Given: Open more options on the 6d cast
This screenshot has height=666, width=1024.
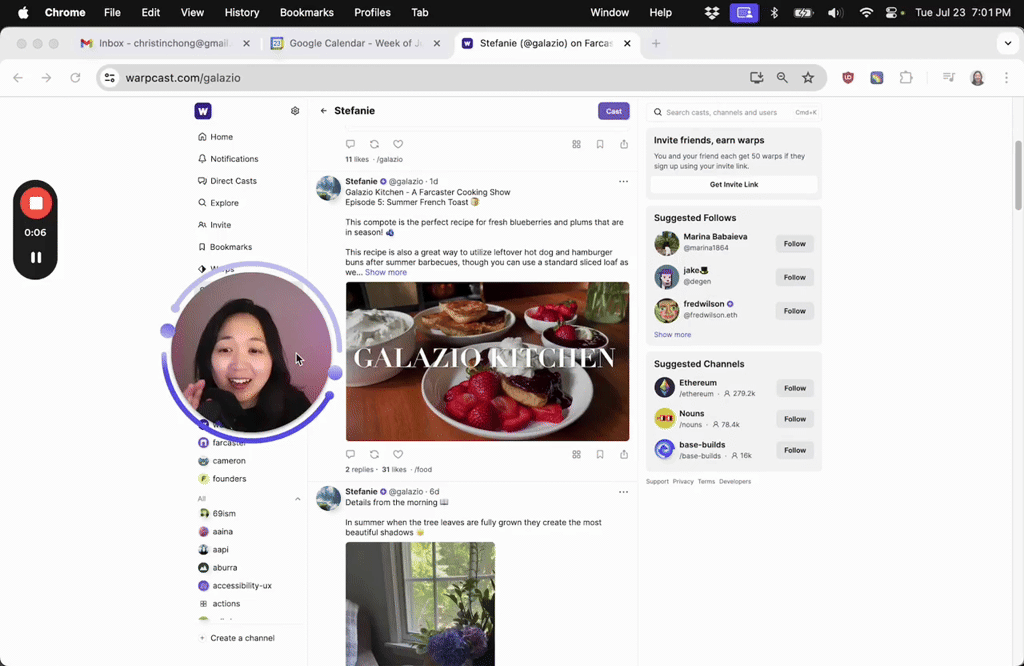Looking at the screenshot, I should click(x=624, y=492).
